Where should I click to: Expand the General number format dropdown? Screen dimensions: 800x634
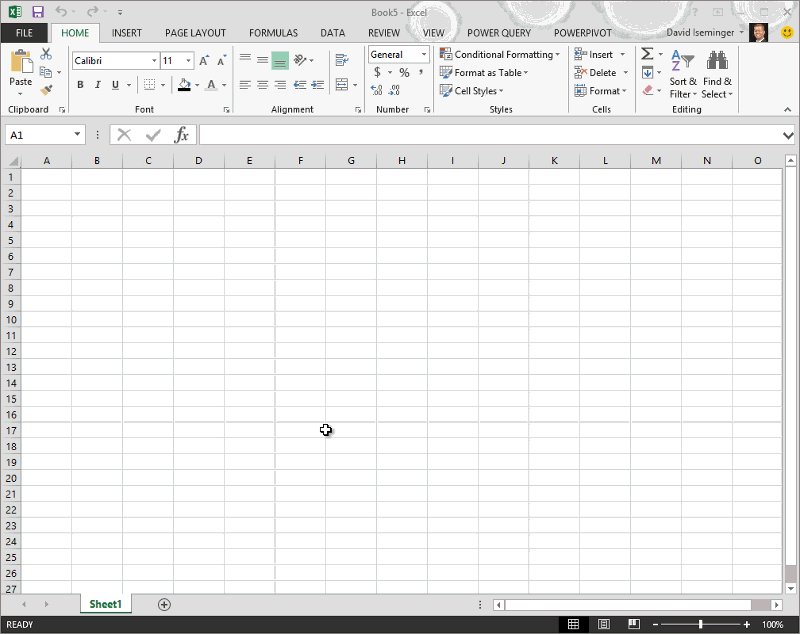click(x=424, y=55)
